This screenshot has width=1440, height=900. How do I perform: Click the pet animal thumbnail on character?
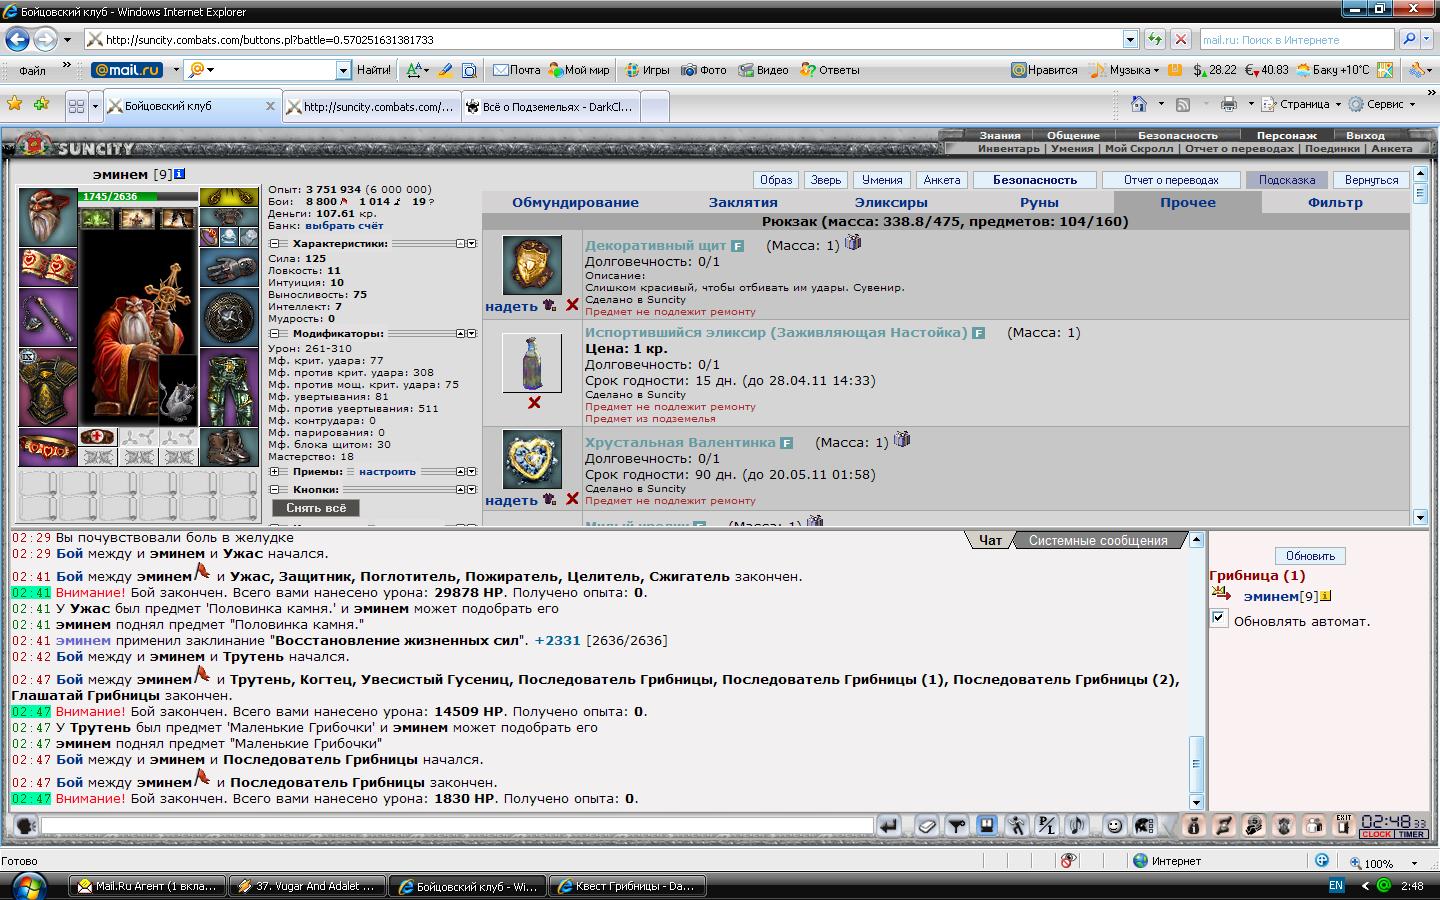click(178, 391)
